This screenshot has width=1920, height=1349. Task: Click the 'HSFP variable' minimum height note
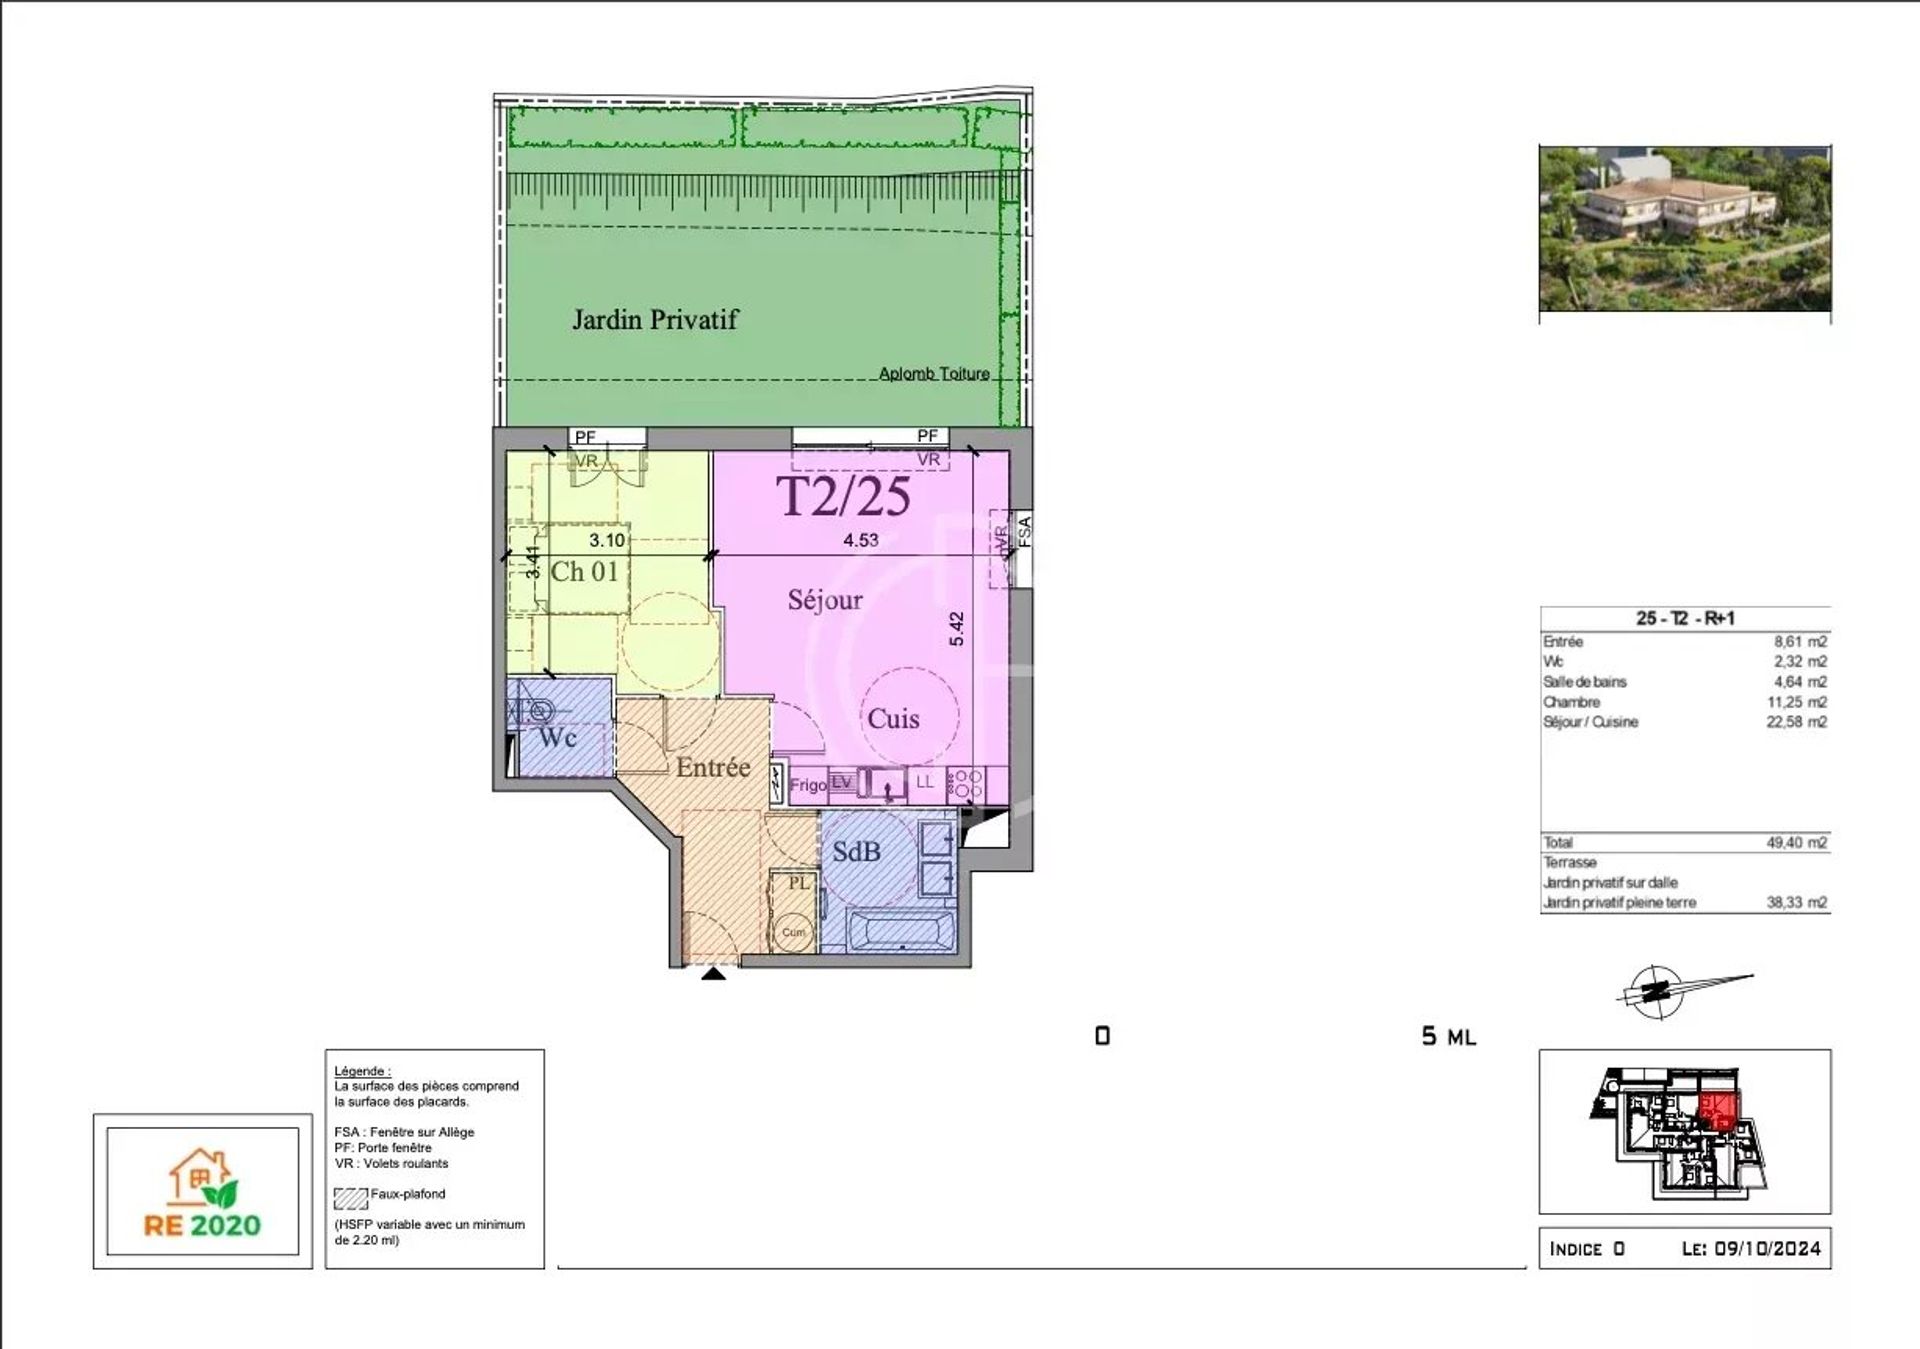tap(430, 1232)
